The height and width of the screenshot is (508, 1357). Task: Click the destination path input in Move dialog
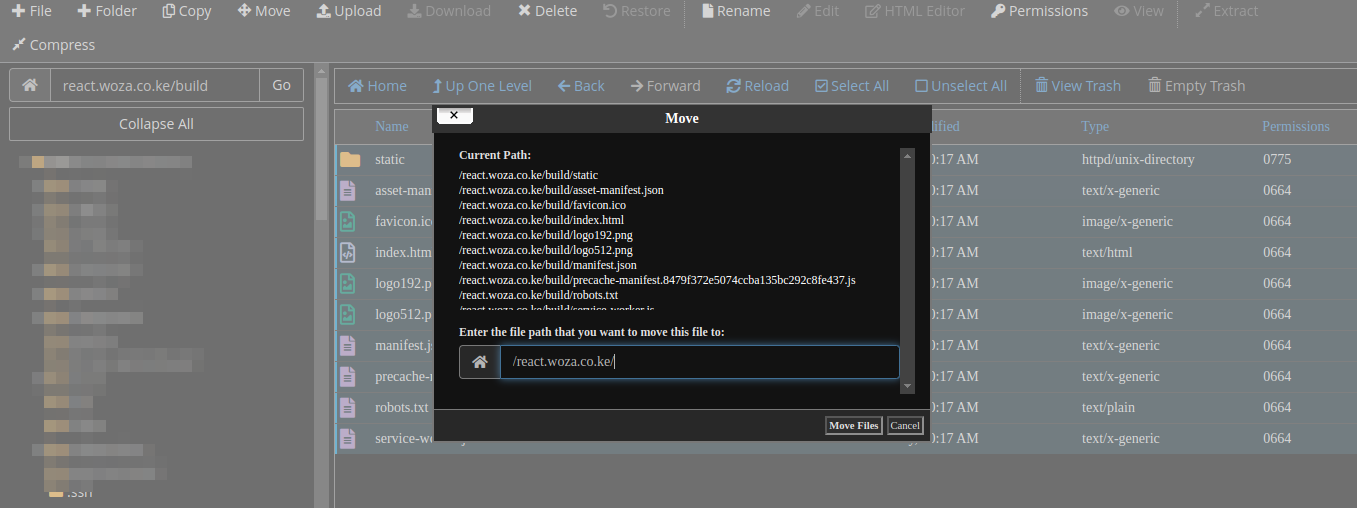[x=699, y=362]
